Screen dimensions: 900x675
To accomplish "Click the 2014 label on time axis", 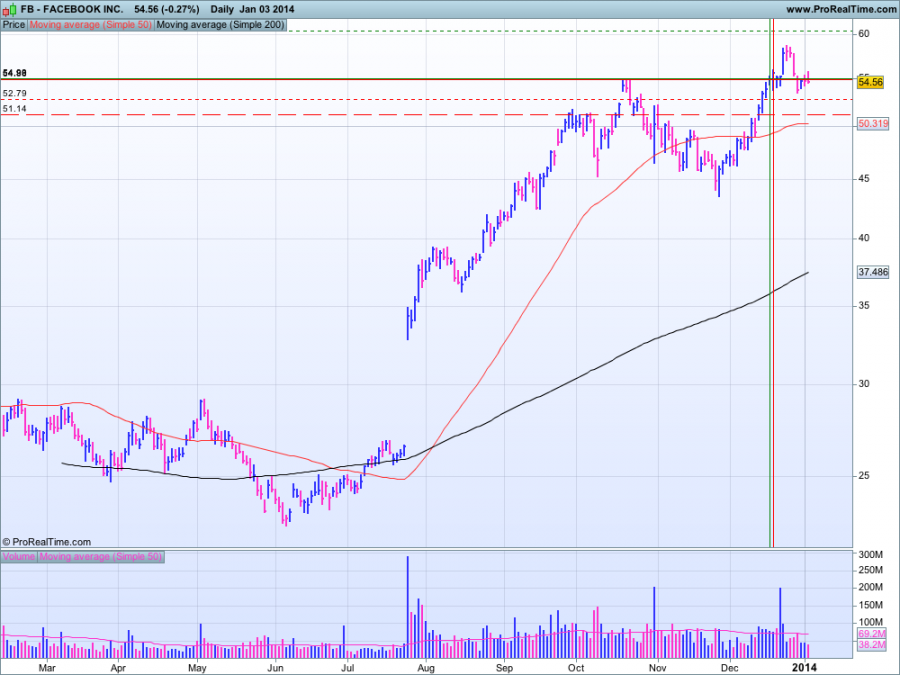I will 805,667.
